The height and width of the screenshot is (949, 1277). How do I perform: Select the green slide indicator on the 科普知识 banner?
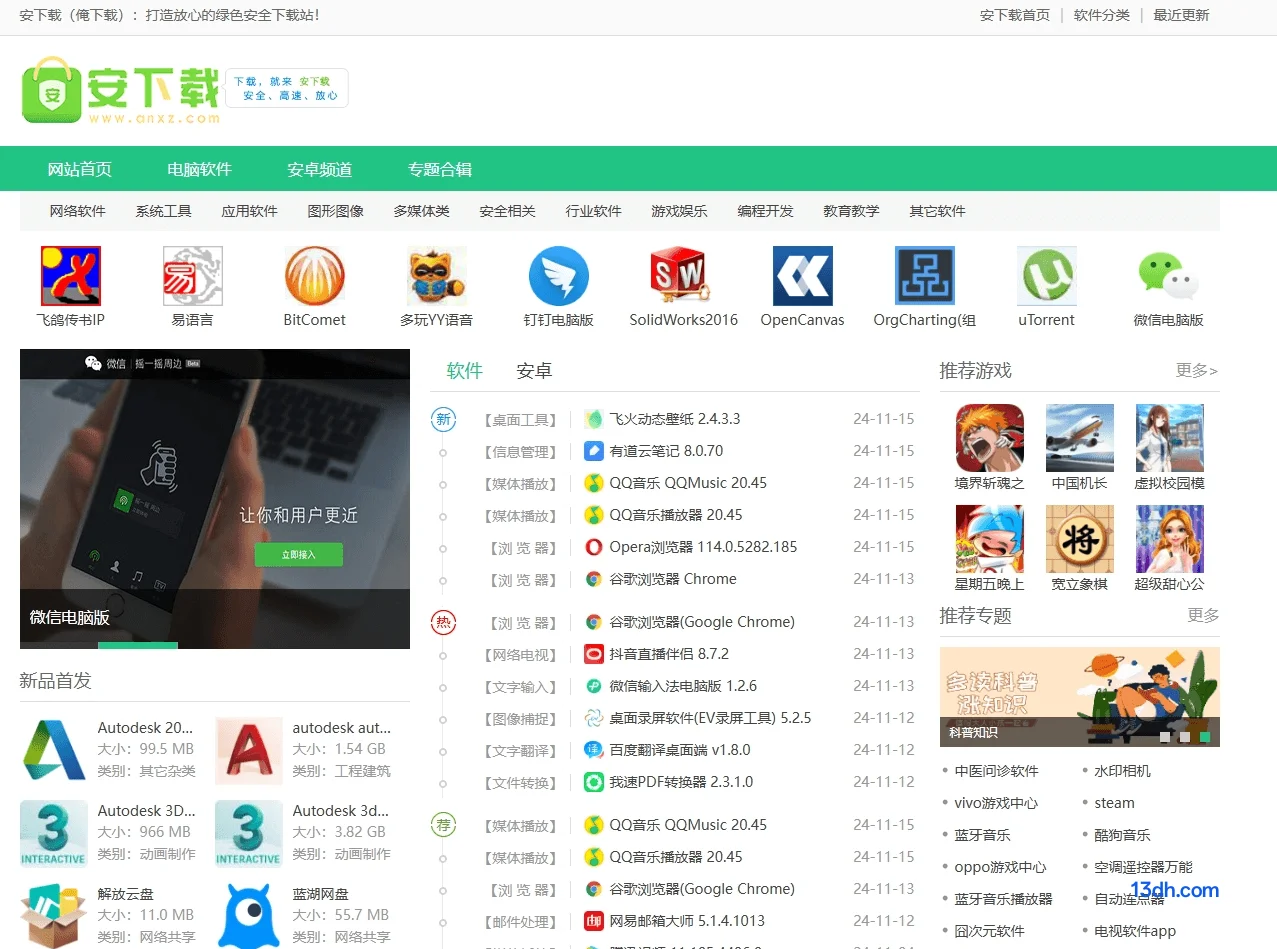1205,737
